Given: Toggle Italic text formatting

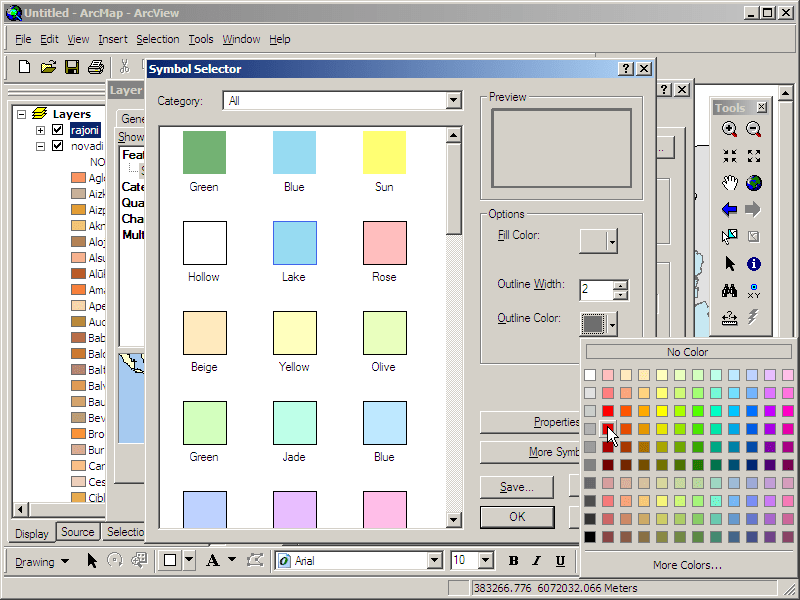Looking at the screenshot, I should [537, 561].
